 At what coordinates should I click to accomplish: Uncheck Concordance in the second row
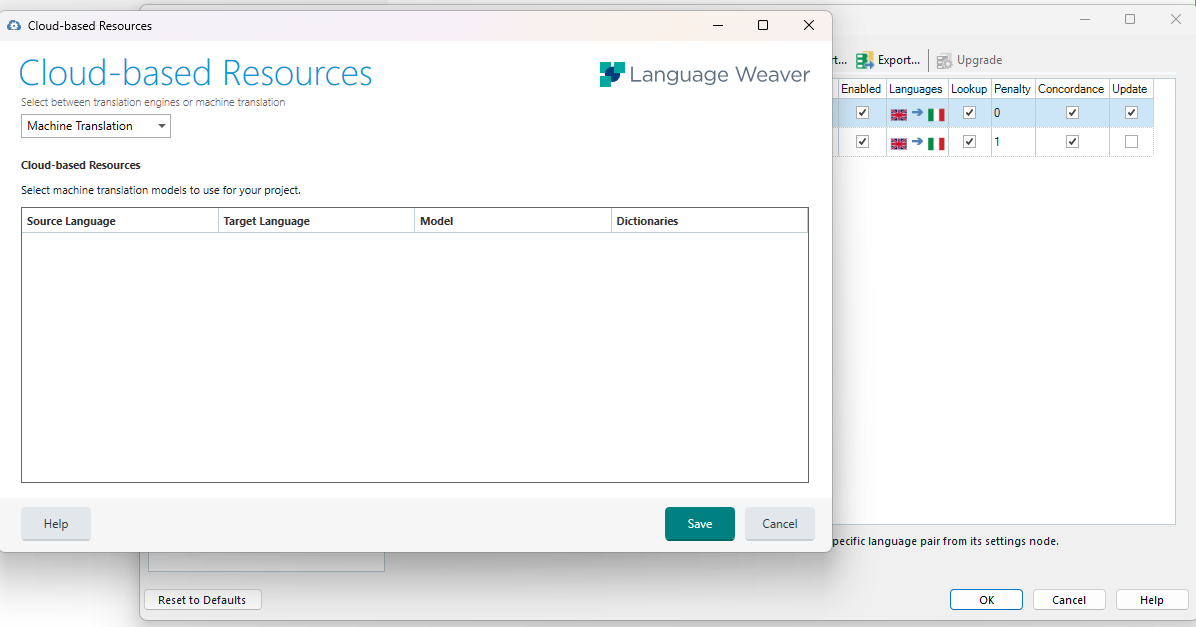(1071, 141)
